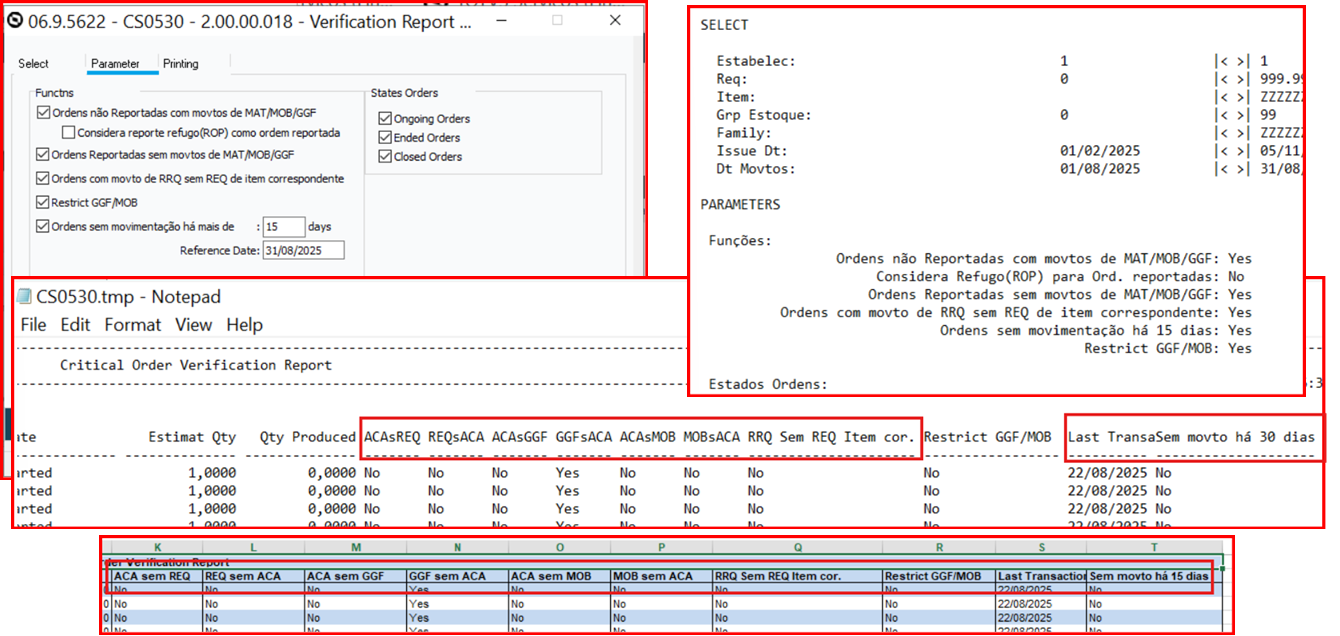Screen dimensions: 1340x636
Task: Click the days field containing 15
Action: pyautogui.click(x=284, y=227)
